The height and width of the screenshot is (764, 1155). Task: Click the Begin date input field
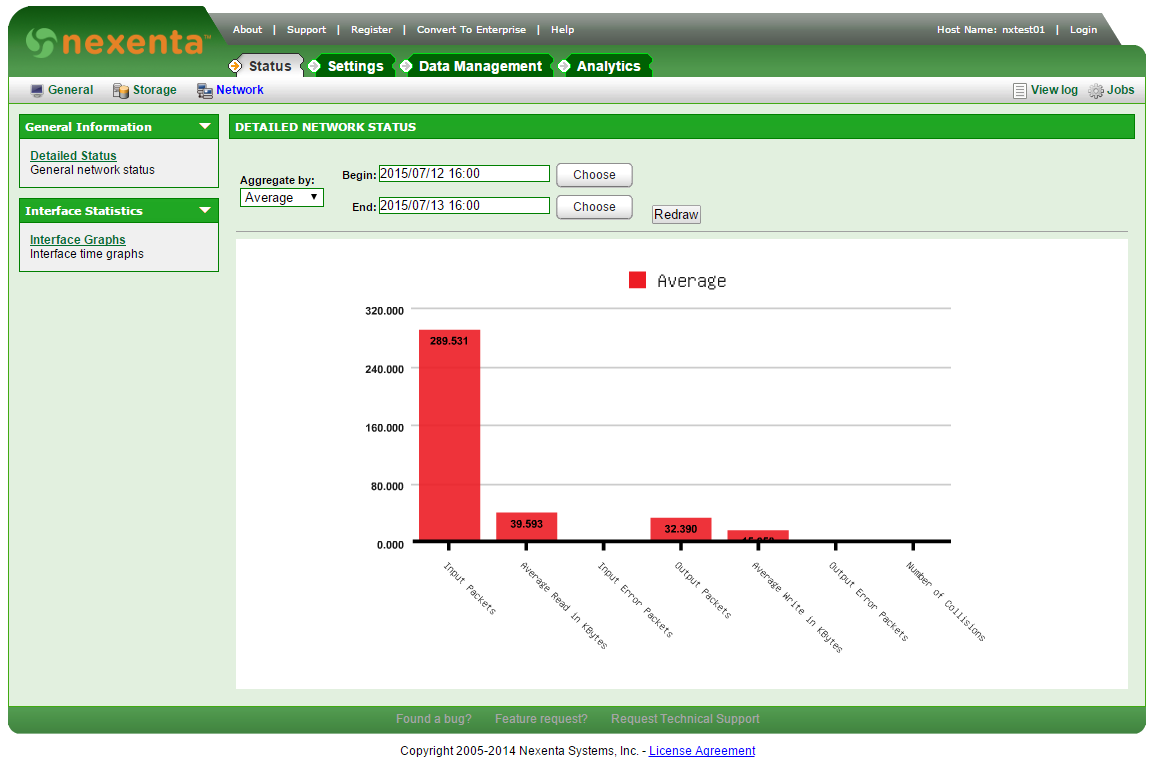(464, 174)
